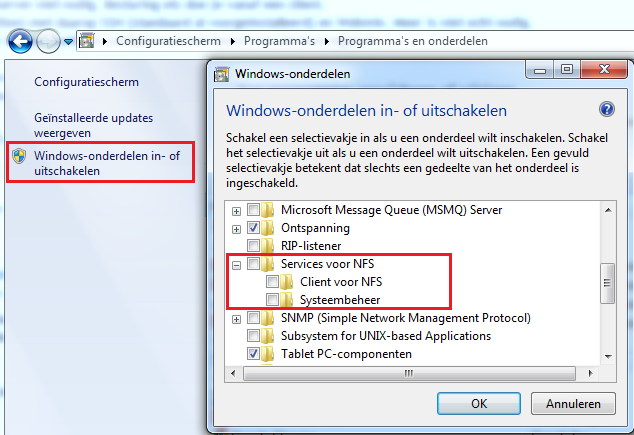Expand the SNMP tree node
This screenshot has width=634, height=435.
coord(237,319)
